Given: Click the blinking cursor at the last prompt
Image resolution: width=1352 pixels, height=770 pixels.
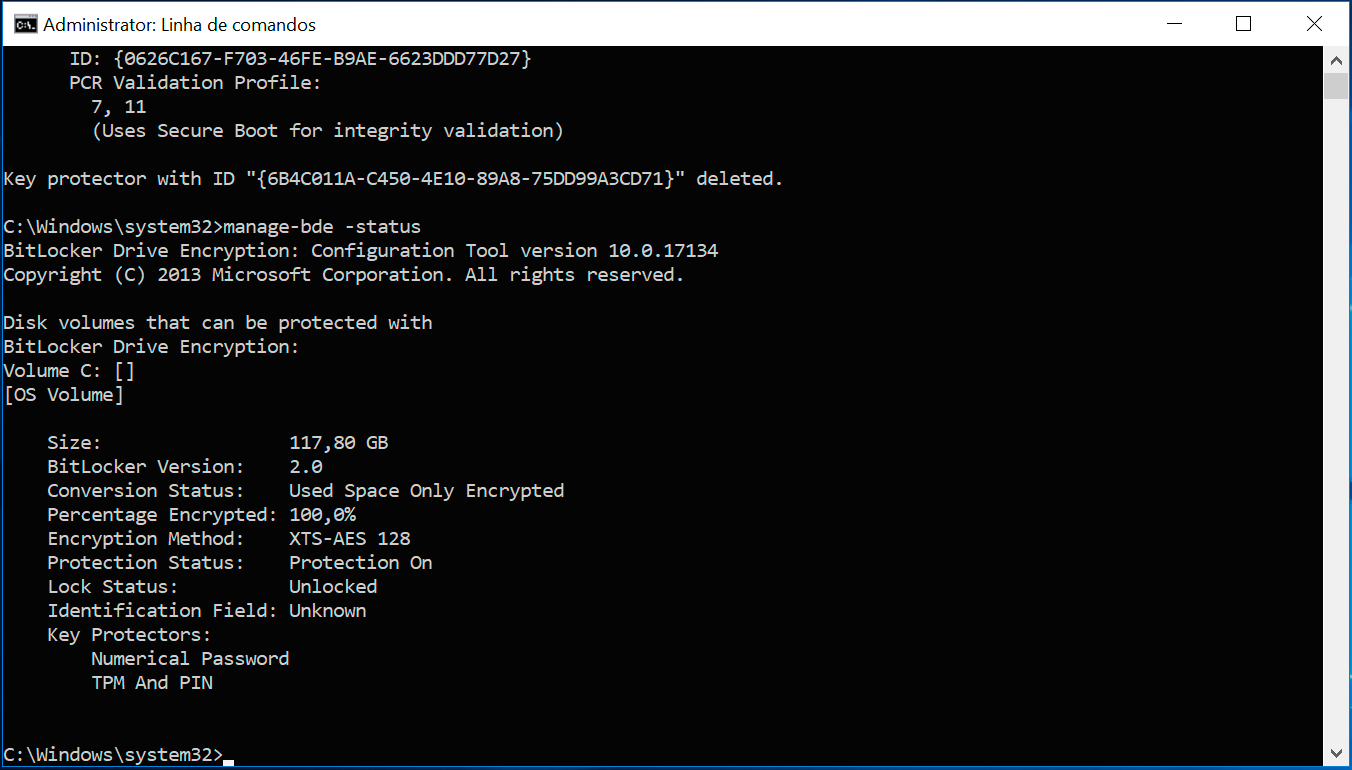Looking at the screenshot, I should 229,761.
